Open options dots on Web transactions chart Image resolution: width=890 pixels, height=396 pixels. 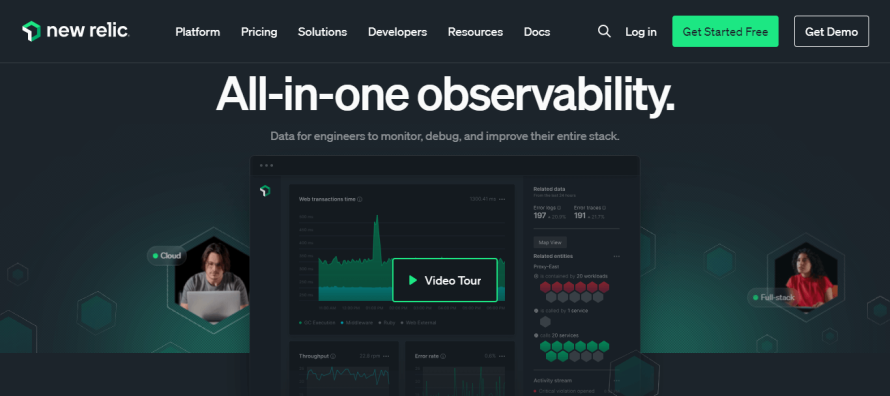[x=502, y=199]
